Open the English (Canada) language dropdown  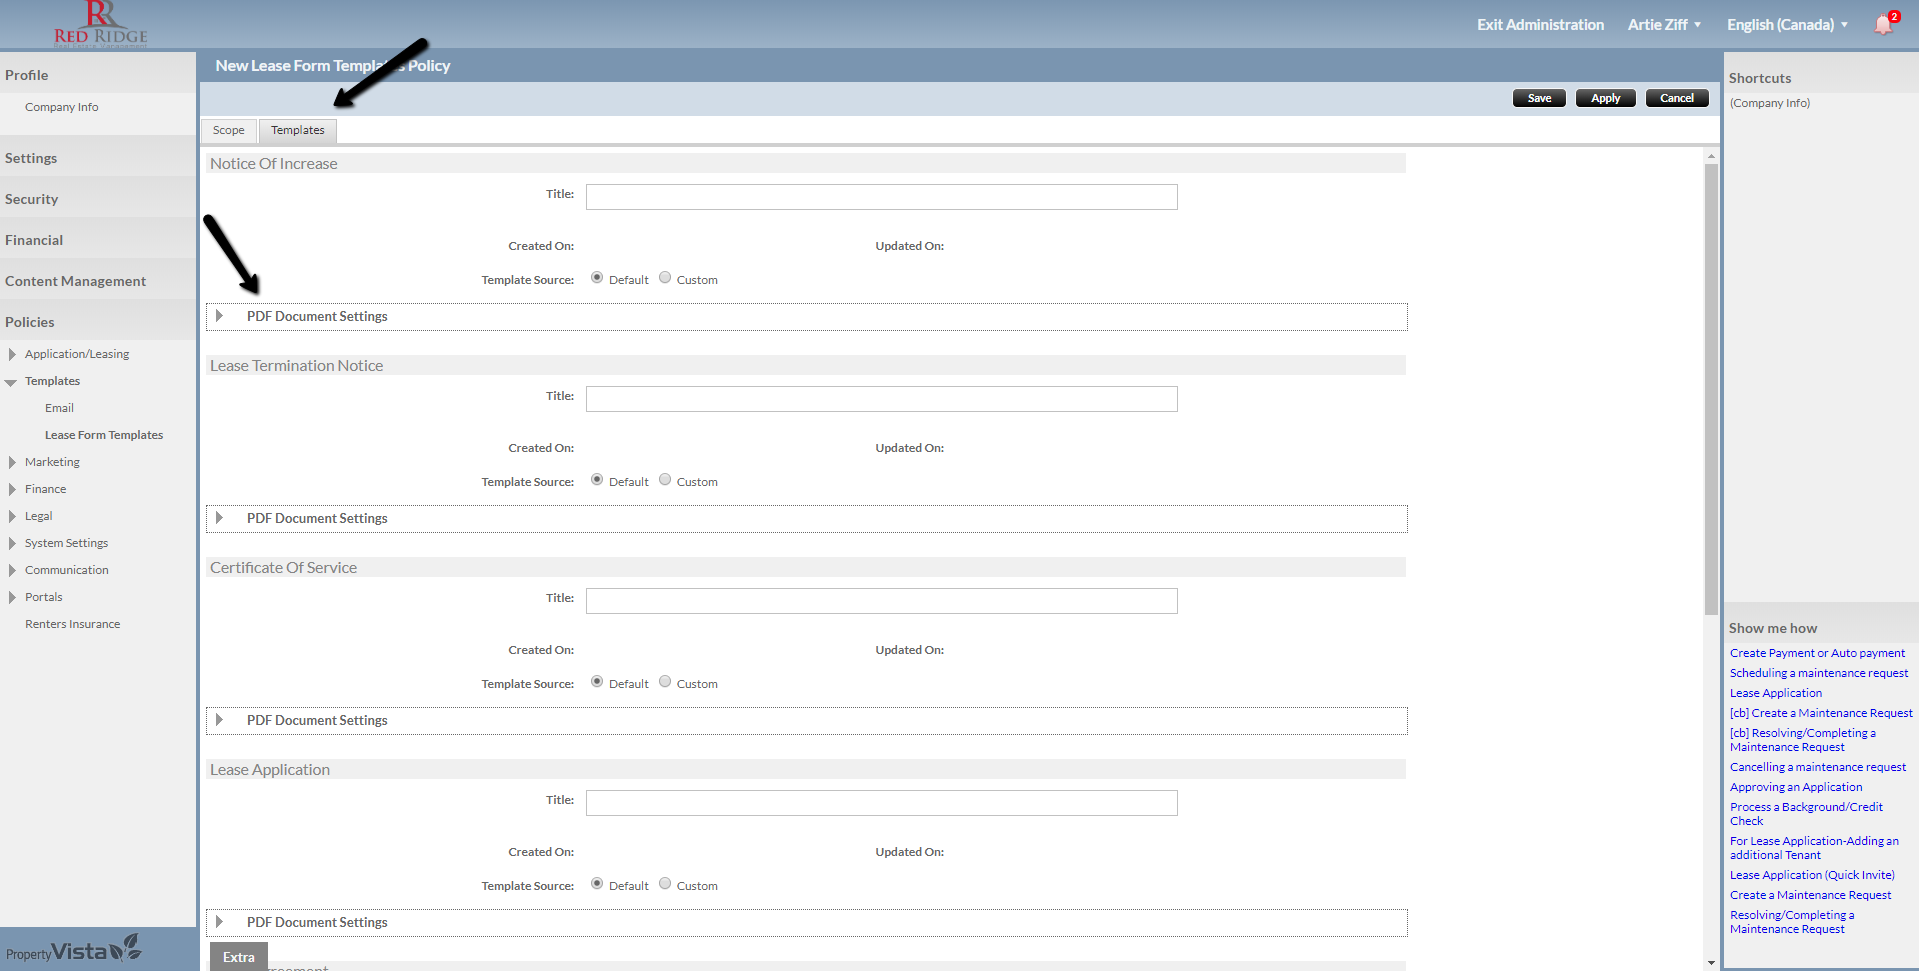coord(1787,25)
